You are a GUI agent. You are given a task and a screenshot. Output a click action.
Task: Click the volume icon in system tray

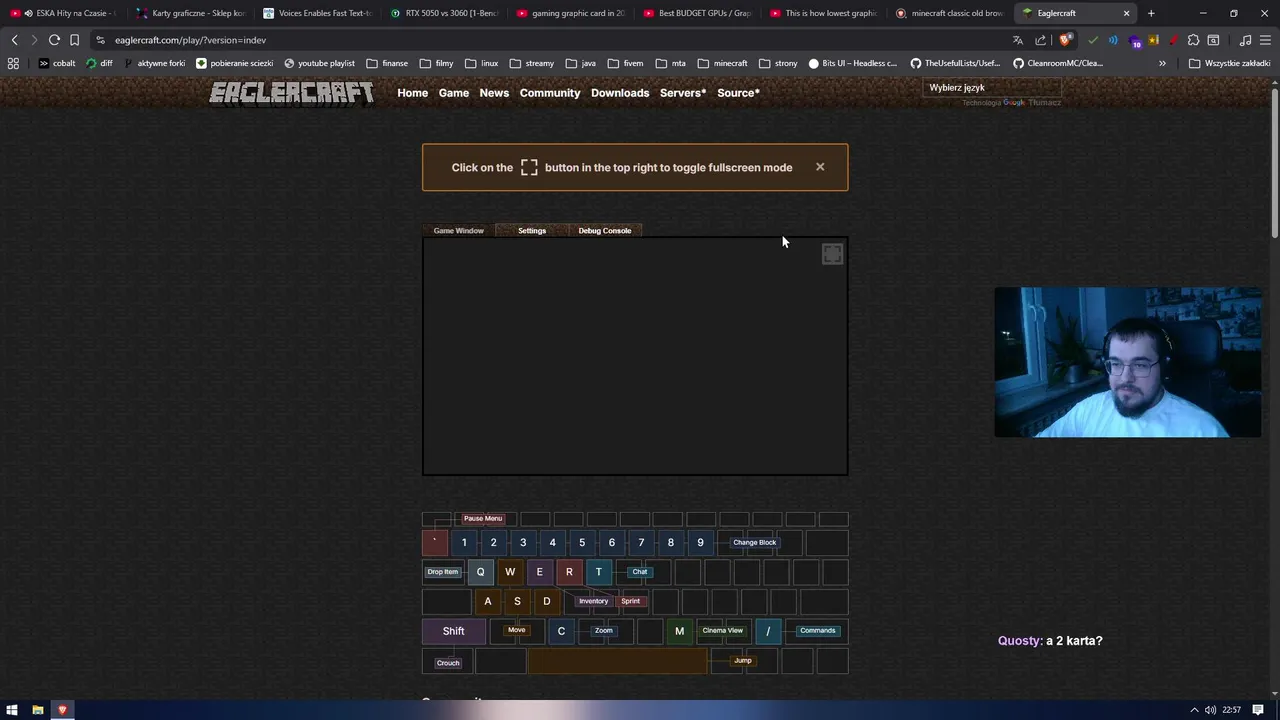[1210, 710]
